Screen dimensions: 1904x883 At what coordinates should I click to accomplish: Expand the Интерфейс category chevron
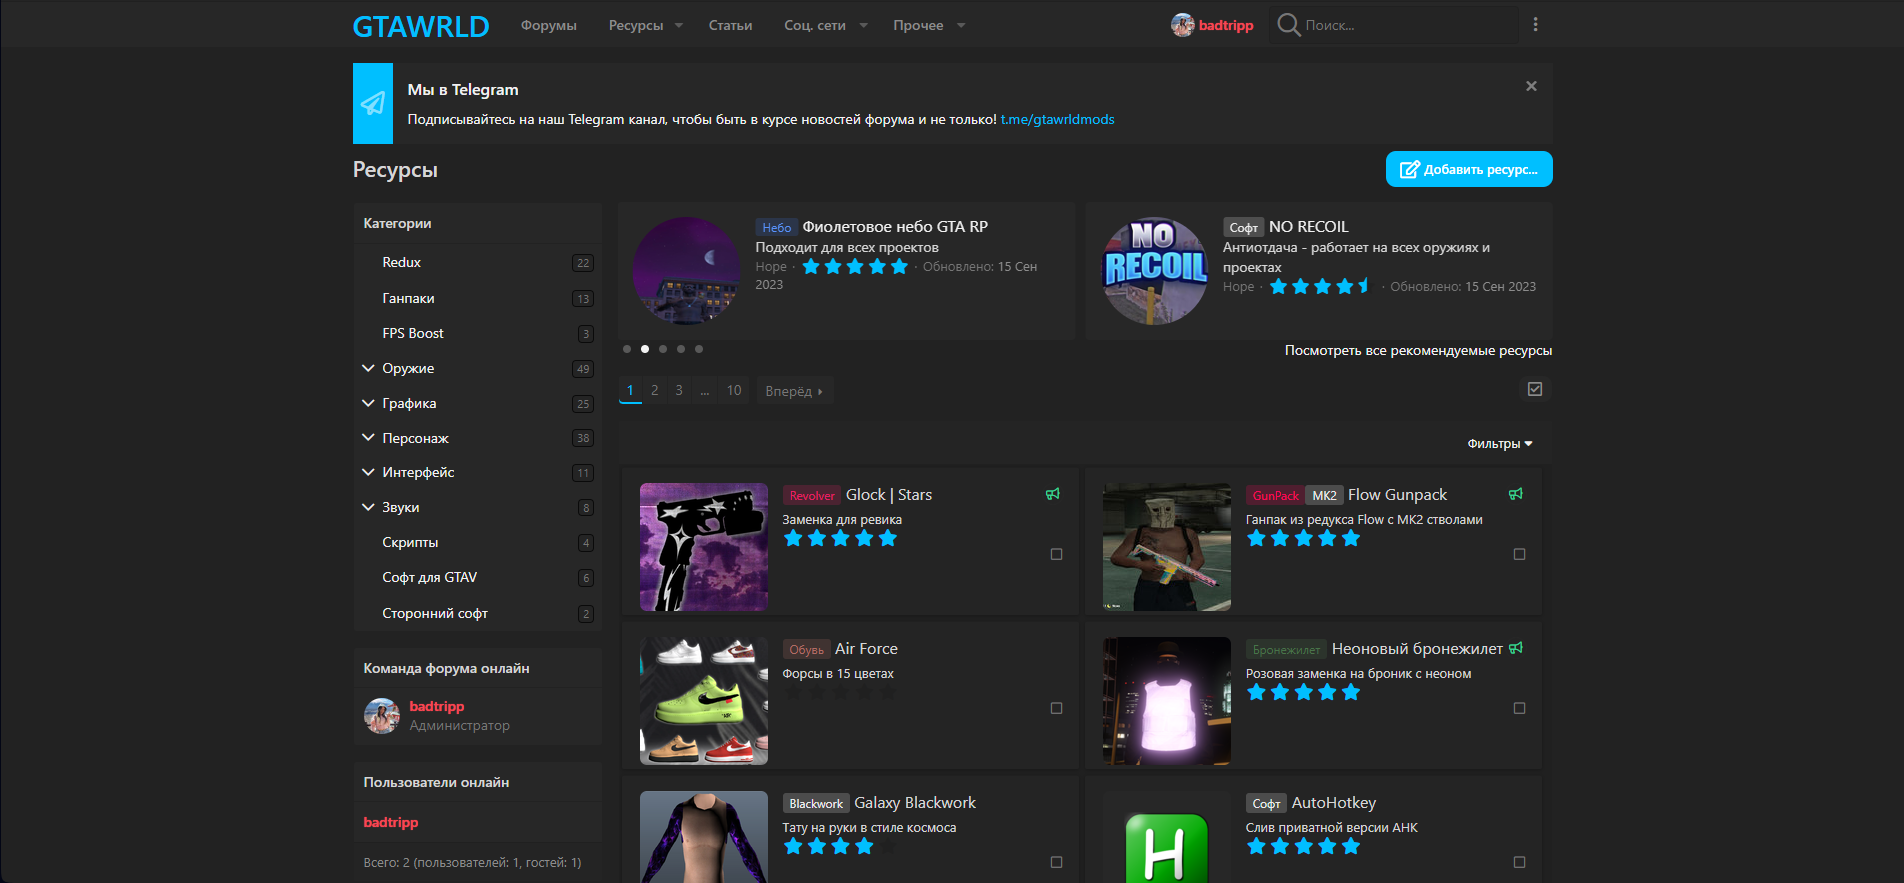[x=368, y=472]
